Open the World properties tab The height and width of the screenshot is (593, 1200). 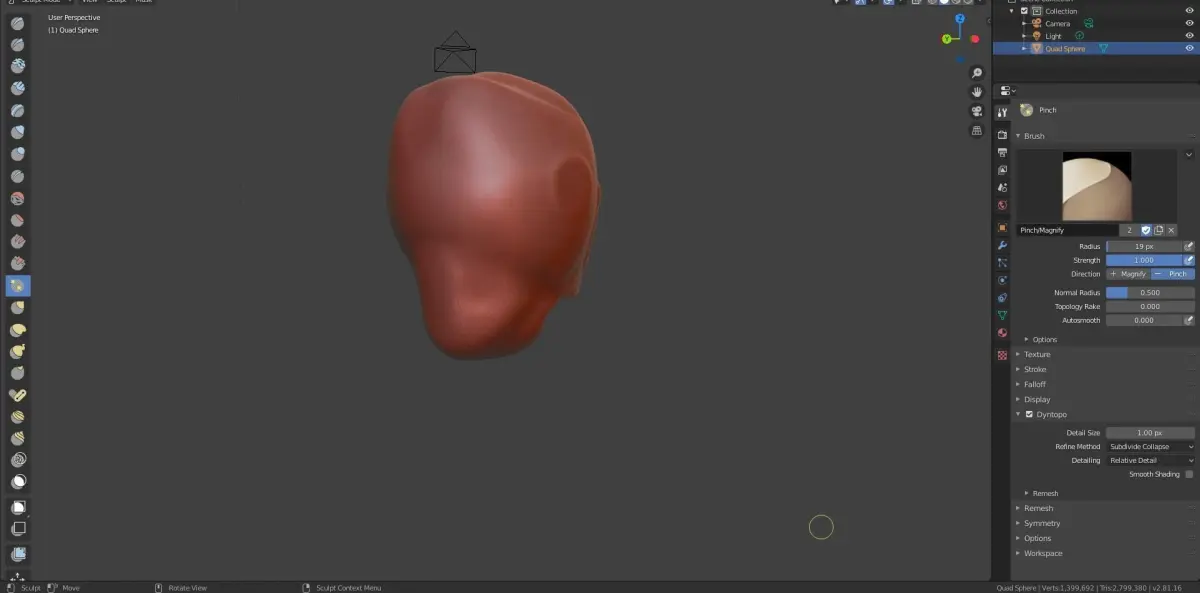pyautogui.click(x=1002, y=206)
